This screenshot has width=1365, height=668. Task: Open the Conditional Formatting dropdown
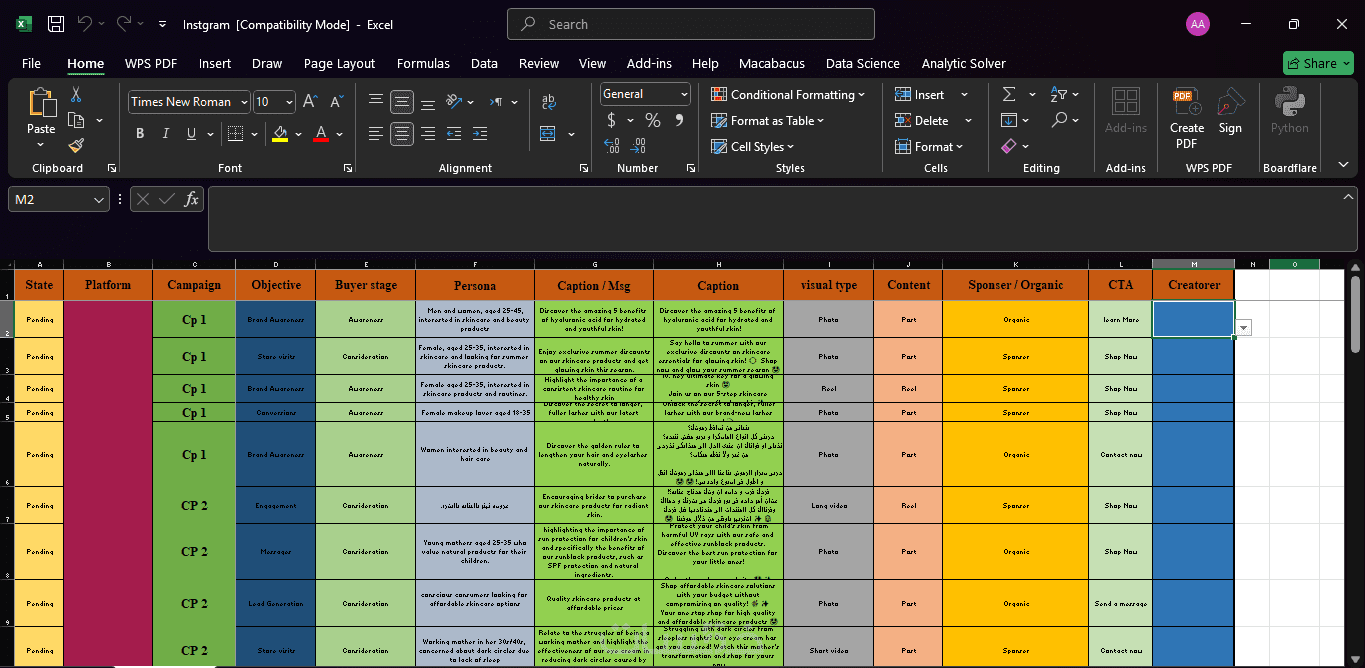pyautogui.click(x=788, y=94)
